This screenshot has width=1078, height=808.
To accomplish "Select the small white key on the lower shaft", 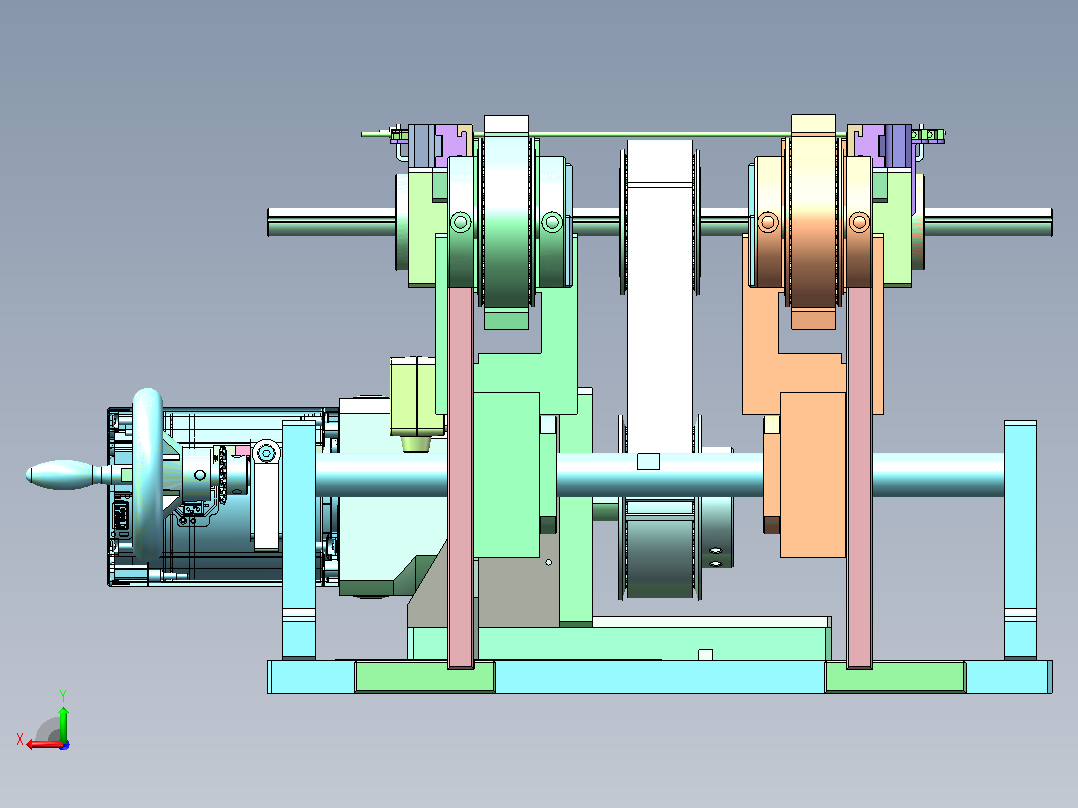I will [x=648, y=461].
